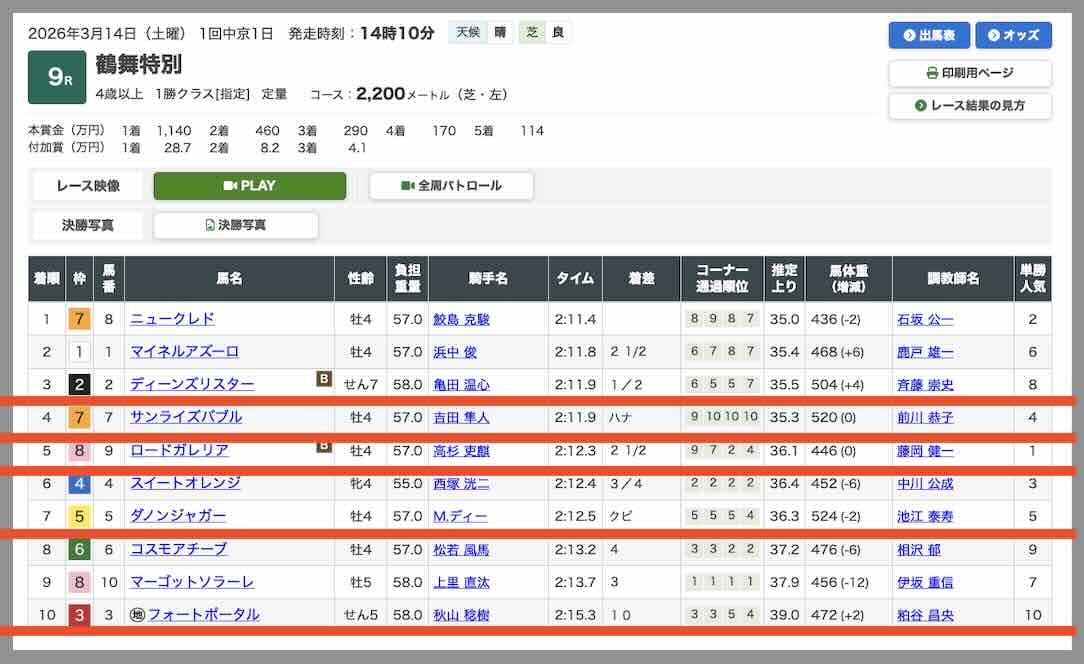Open the 印刷用ページ print version

click(969, 73)
